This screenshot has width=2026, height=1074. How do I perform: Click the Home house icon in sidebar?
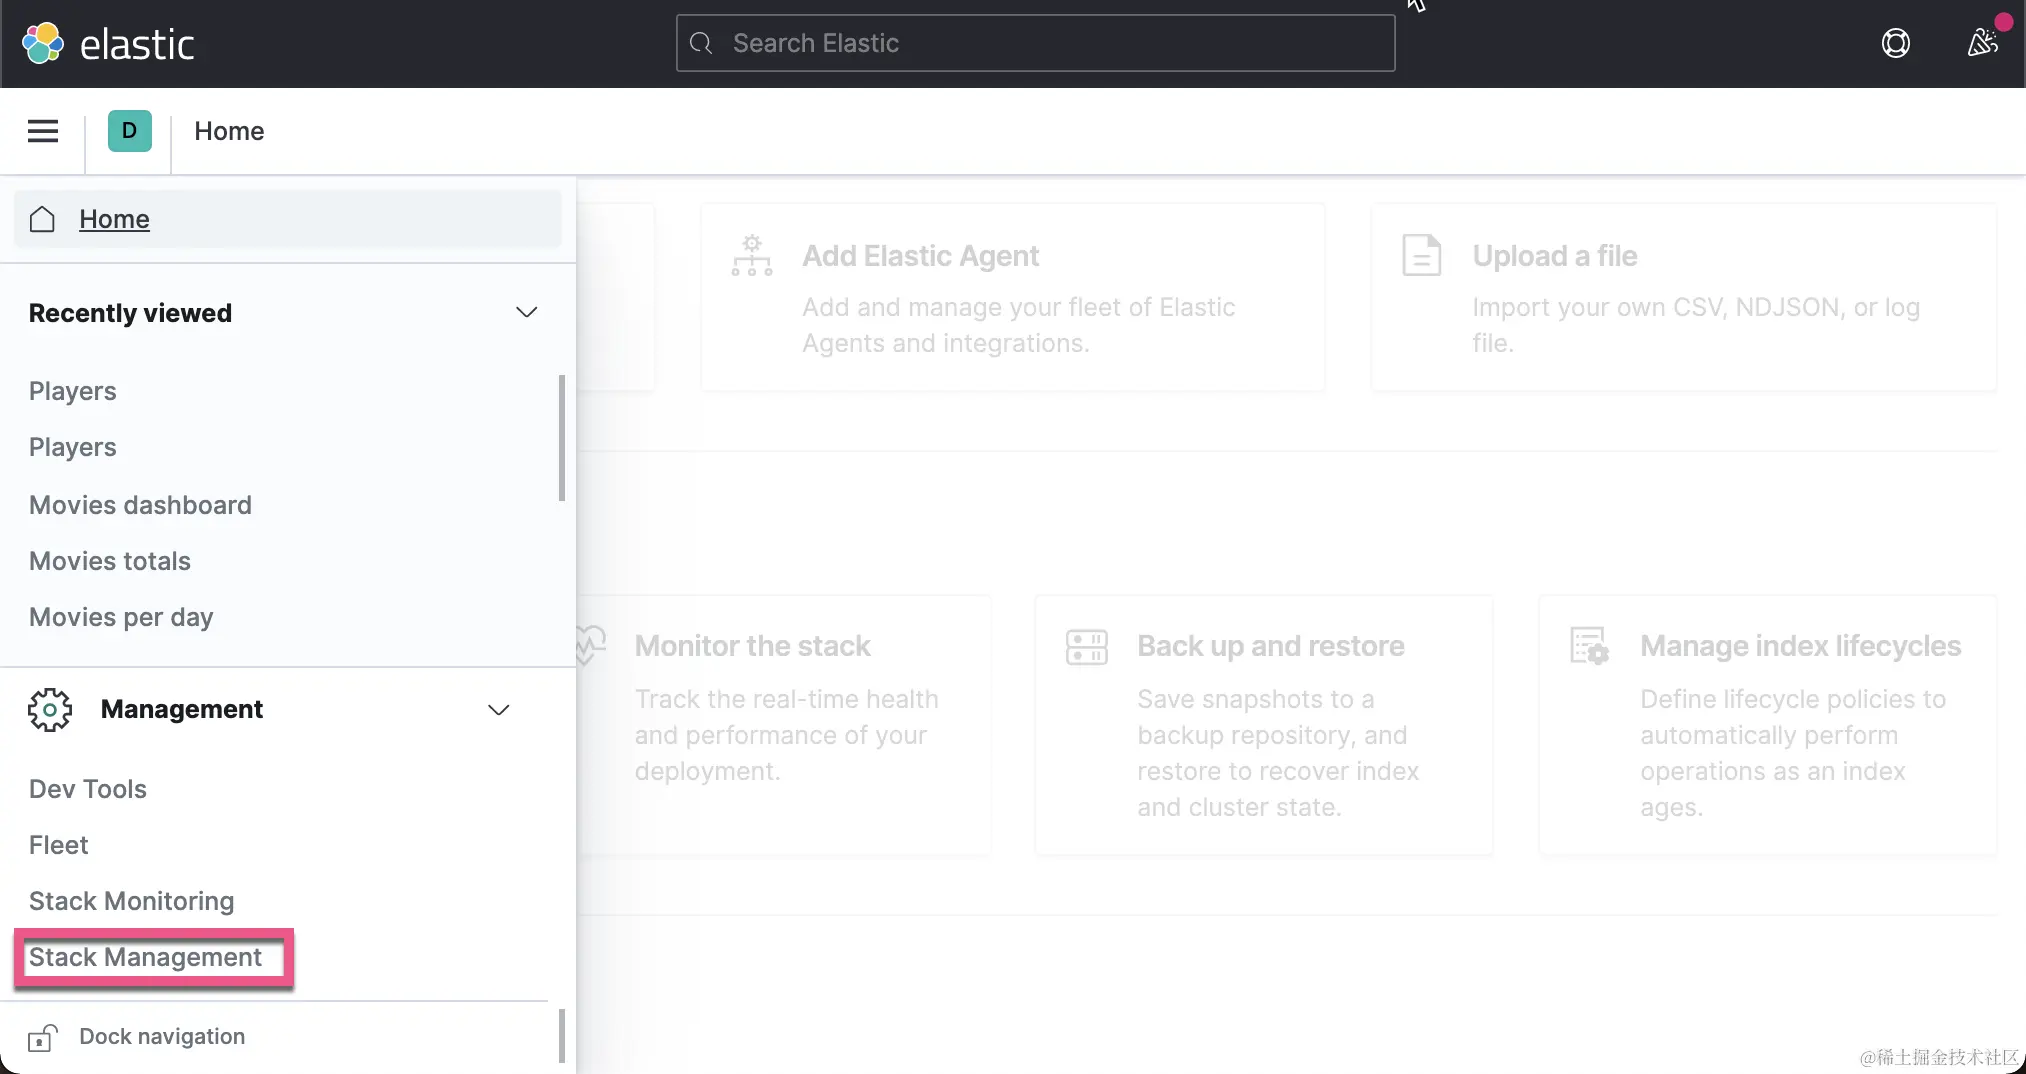(42, 219)
